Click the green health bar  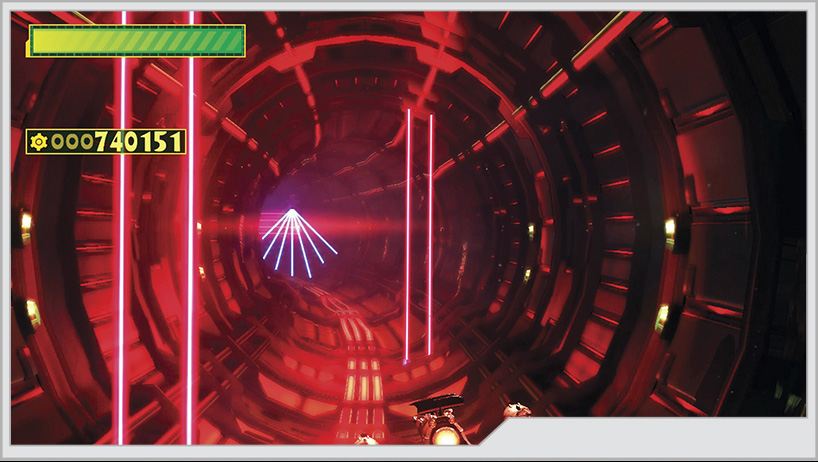point(136,41)
